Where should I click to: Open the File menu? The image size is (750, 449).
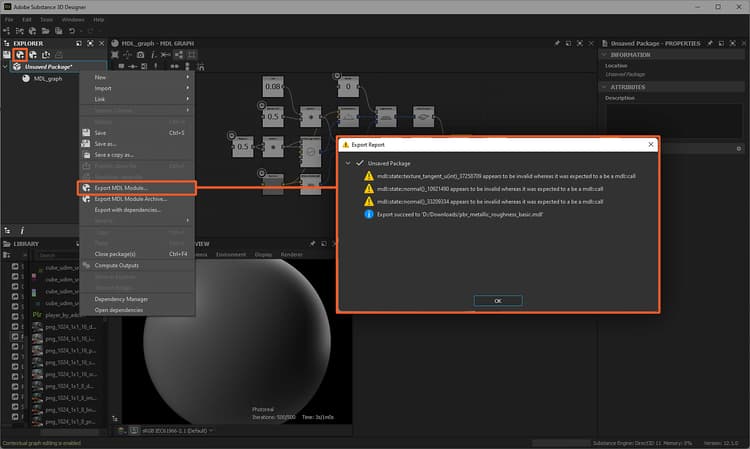(9, 20)
